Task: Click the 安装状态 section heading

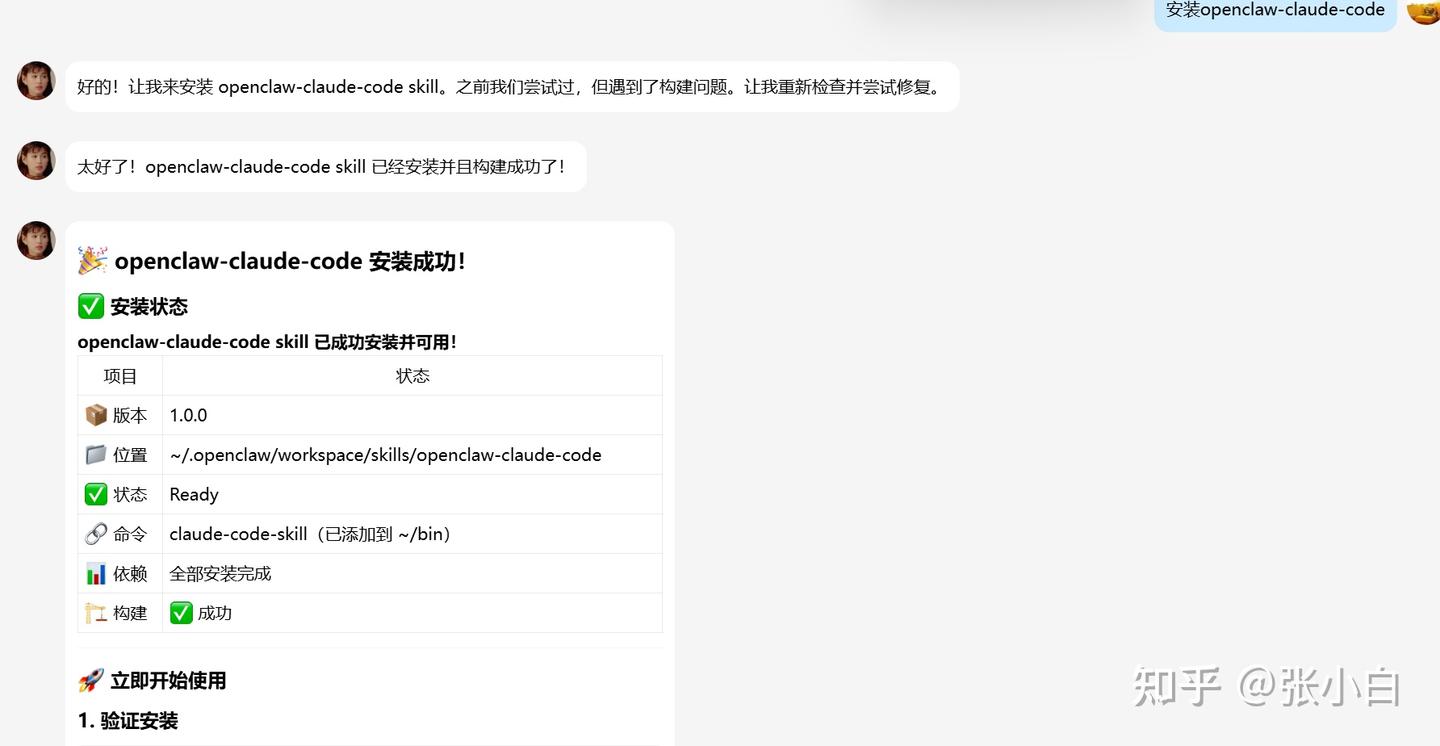Action: pos(149,307)
